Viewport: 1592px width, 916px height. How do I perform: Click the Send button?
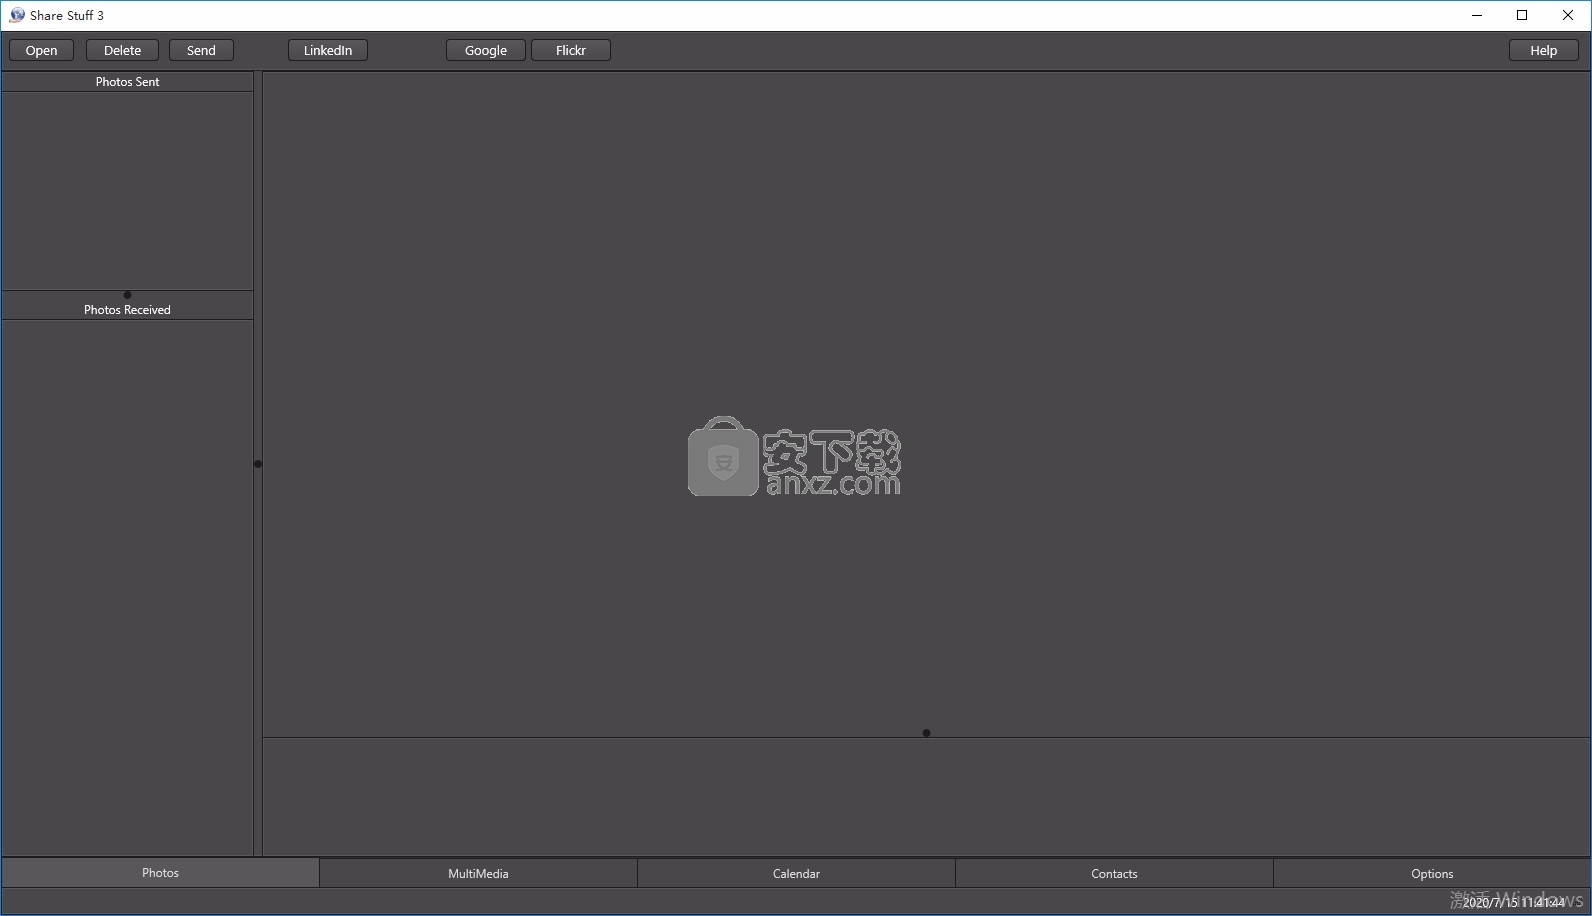(x=201, y=50)
